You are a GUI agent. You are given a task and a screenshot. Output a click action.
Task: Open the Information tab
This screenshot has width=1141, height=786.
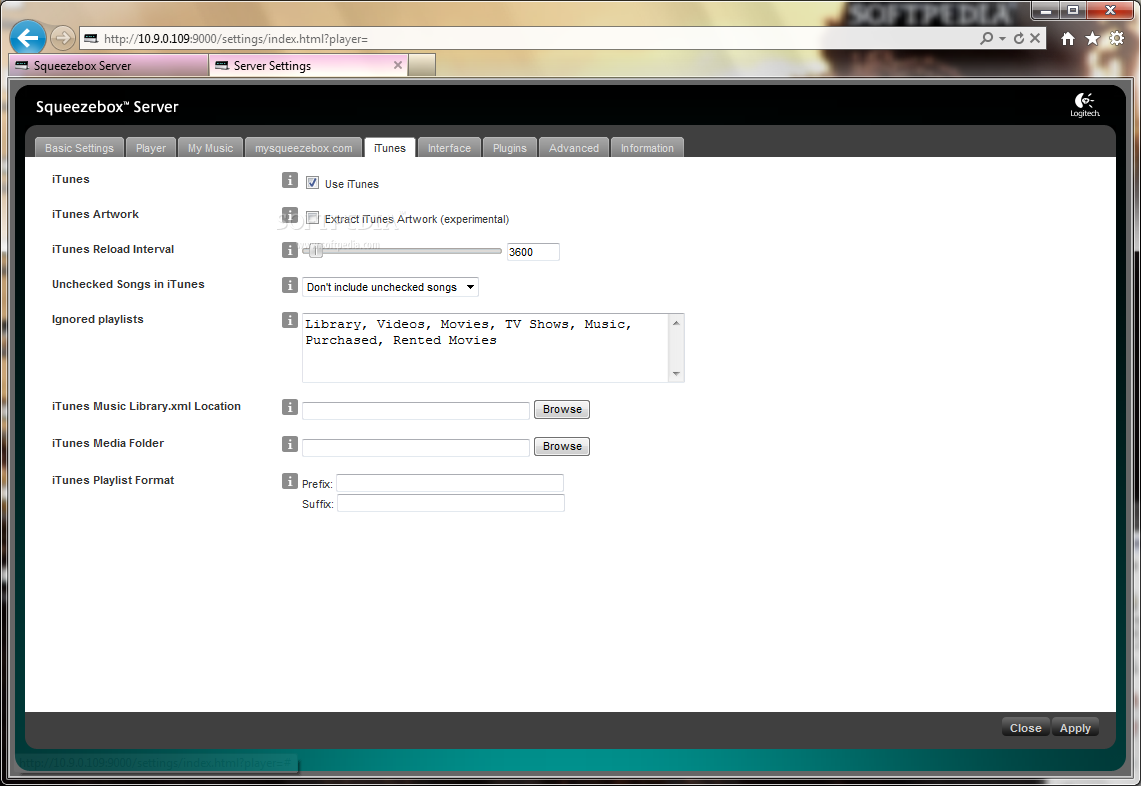point(647,148)
